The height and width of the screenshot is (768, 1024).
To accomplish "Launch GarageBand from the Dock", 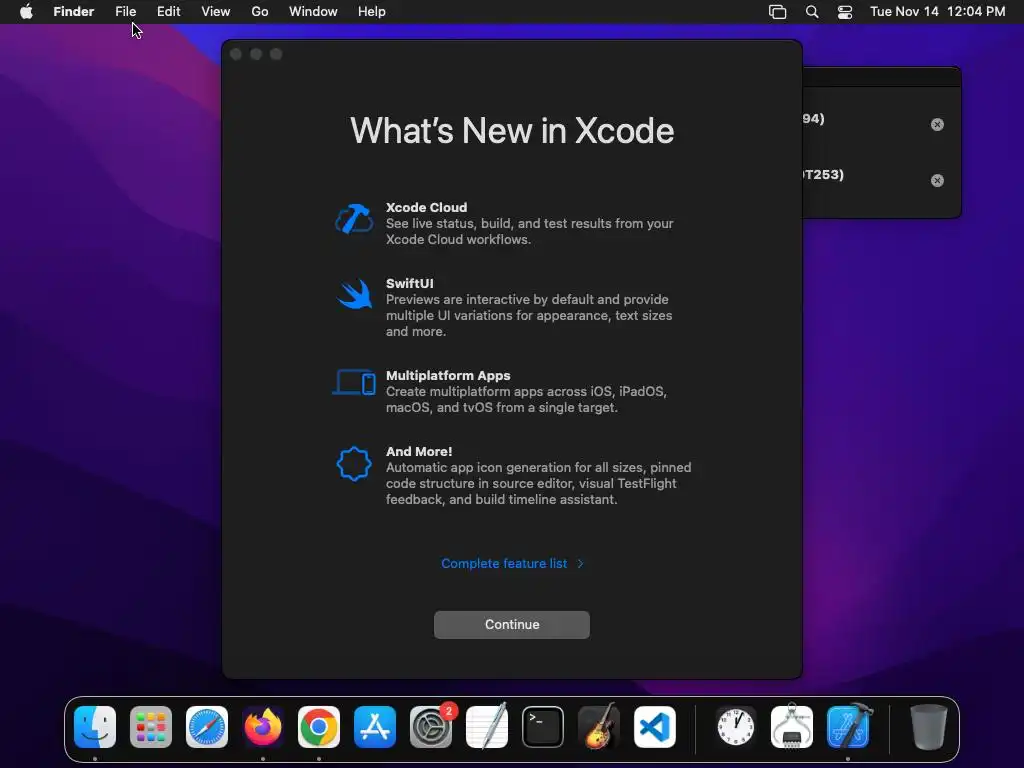I will pyautogui.click(x=599, y=727).
